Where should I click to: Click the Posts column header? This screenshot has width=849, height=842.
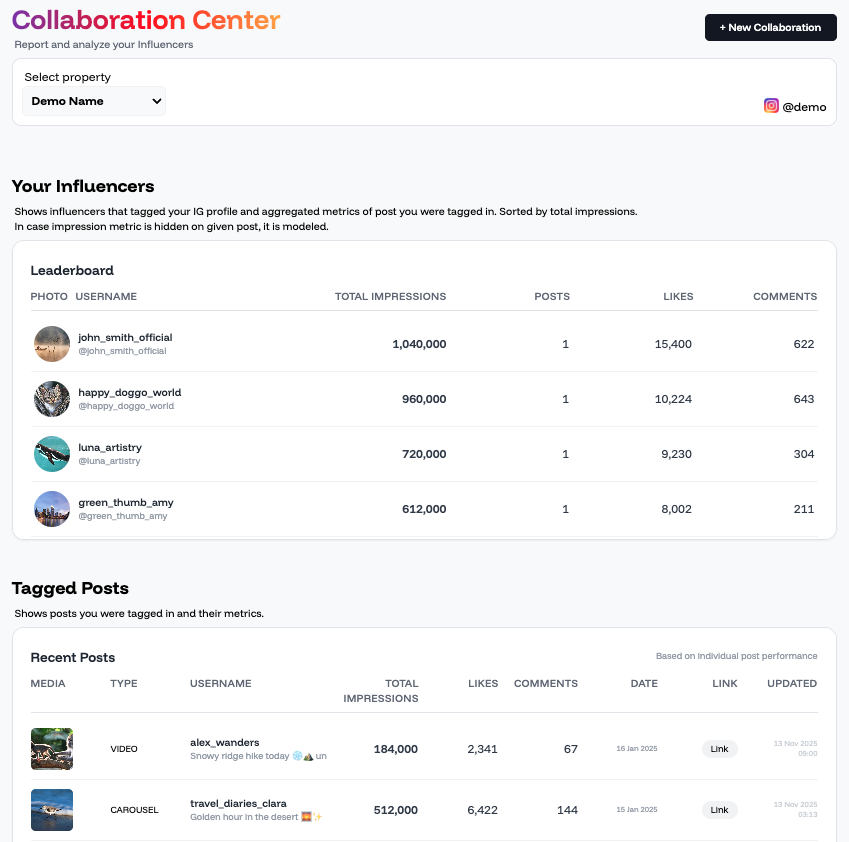(x=552, y=297)
